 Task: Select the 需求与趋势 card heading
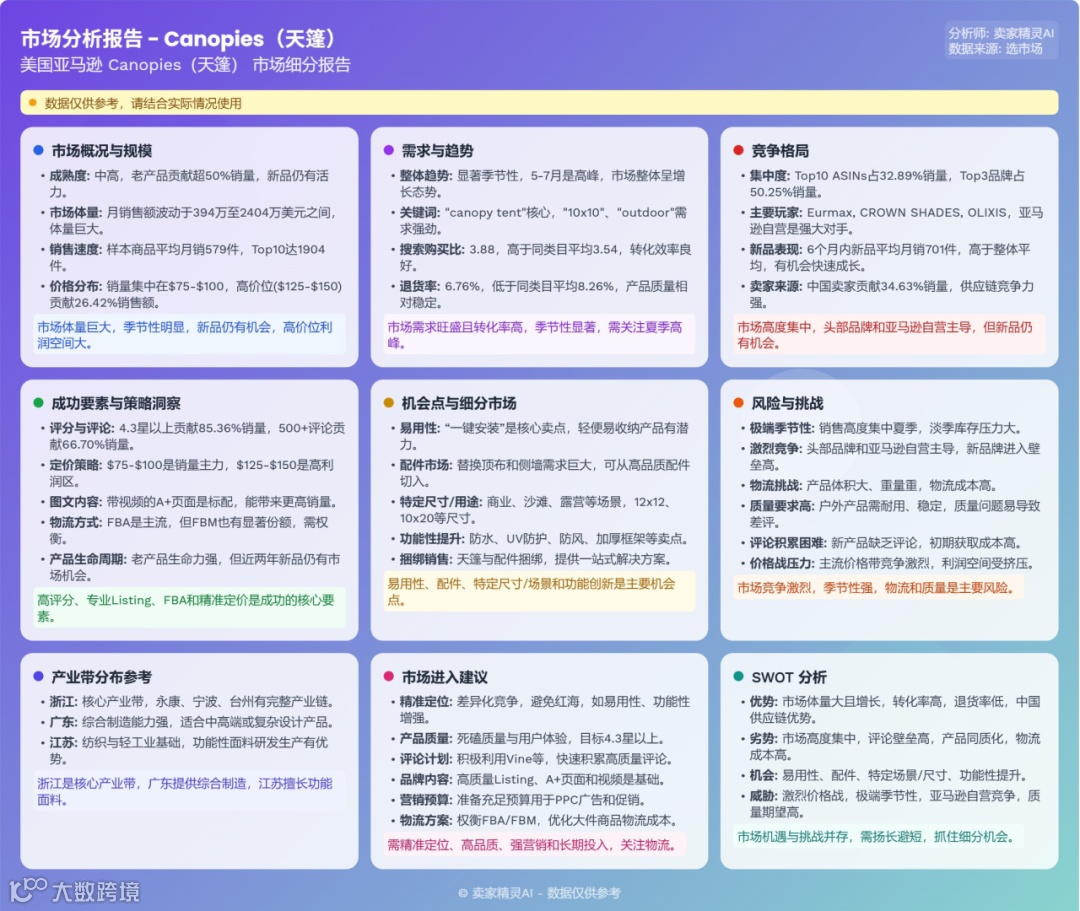click(437, 151)
